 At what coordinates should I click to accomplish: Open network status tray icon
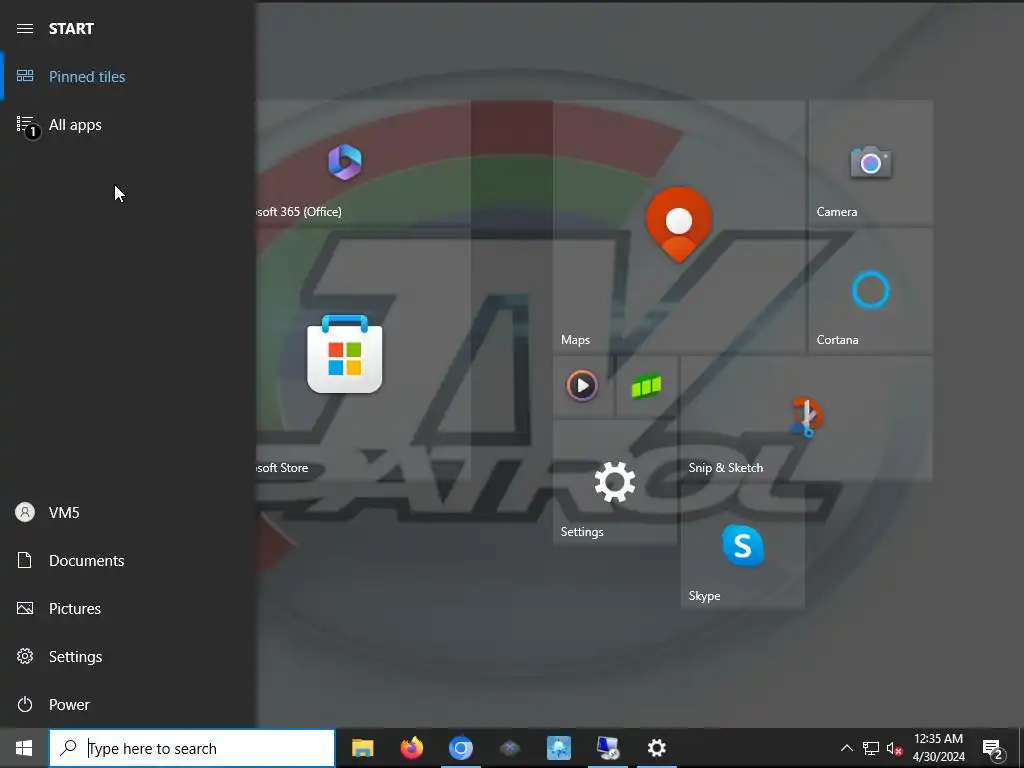click(871, 748)
